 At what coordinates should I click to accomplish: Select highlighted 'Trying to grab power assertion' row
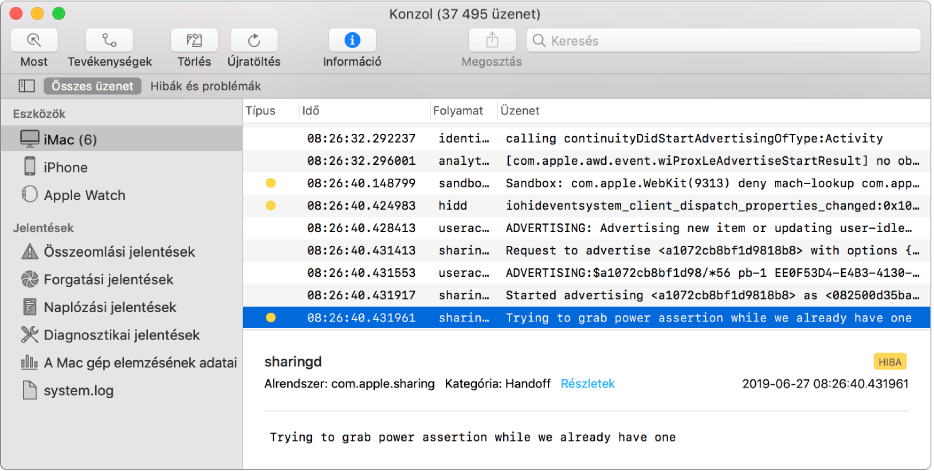(x=587, y=318)
